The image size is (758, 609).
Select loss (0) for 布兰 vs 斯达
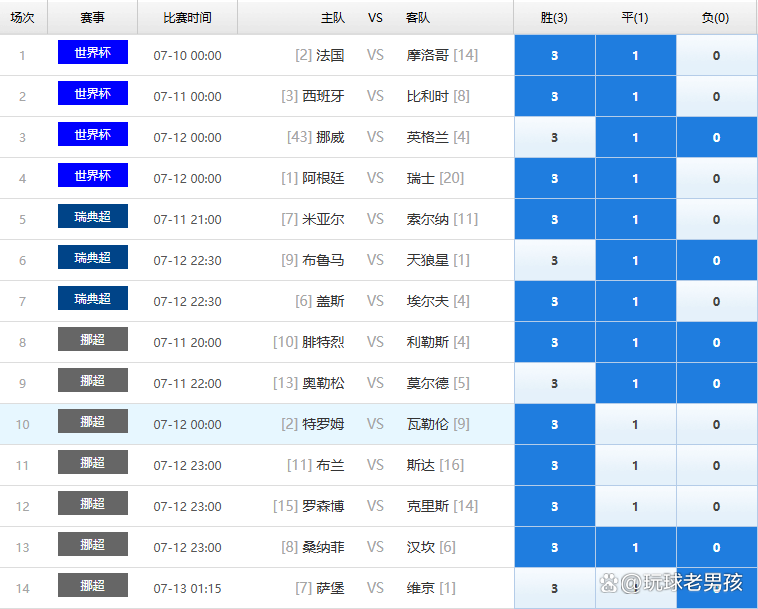tap(716, 465)
